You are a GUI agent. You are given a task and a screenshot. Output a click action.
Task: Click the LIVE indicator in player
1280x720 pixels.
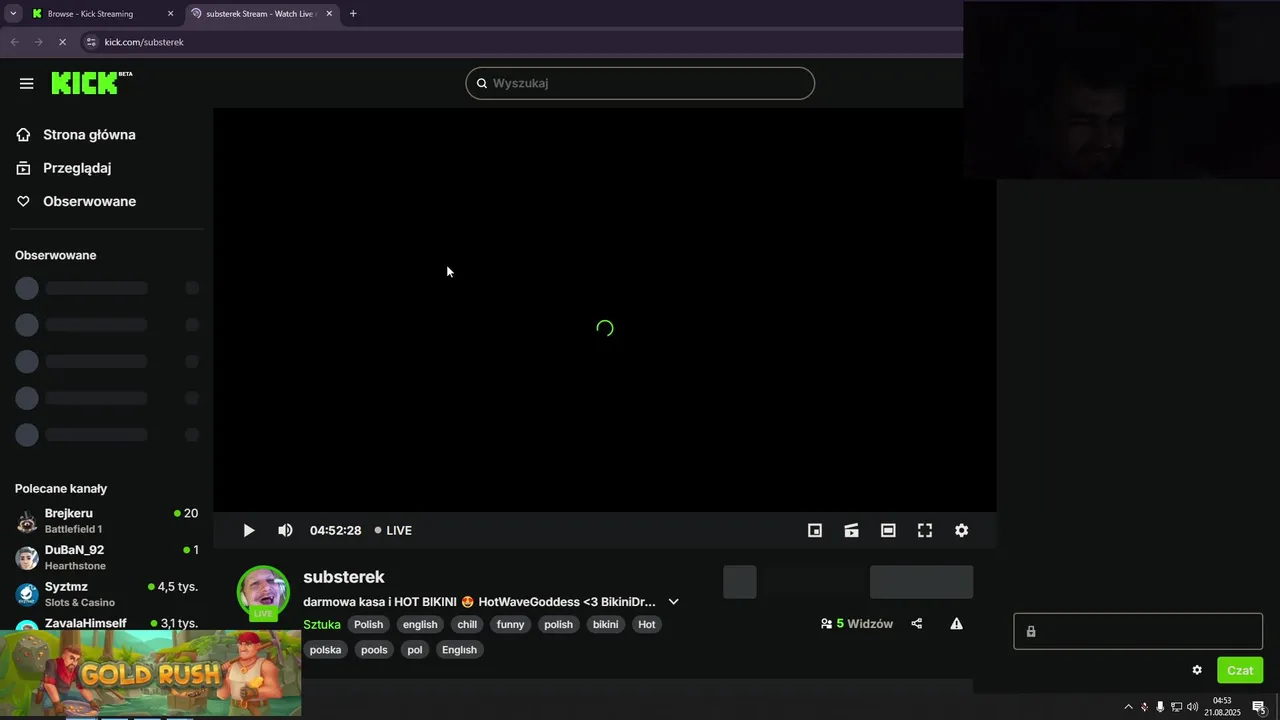tap(393, 531)
